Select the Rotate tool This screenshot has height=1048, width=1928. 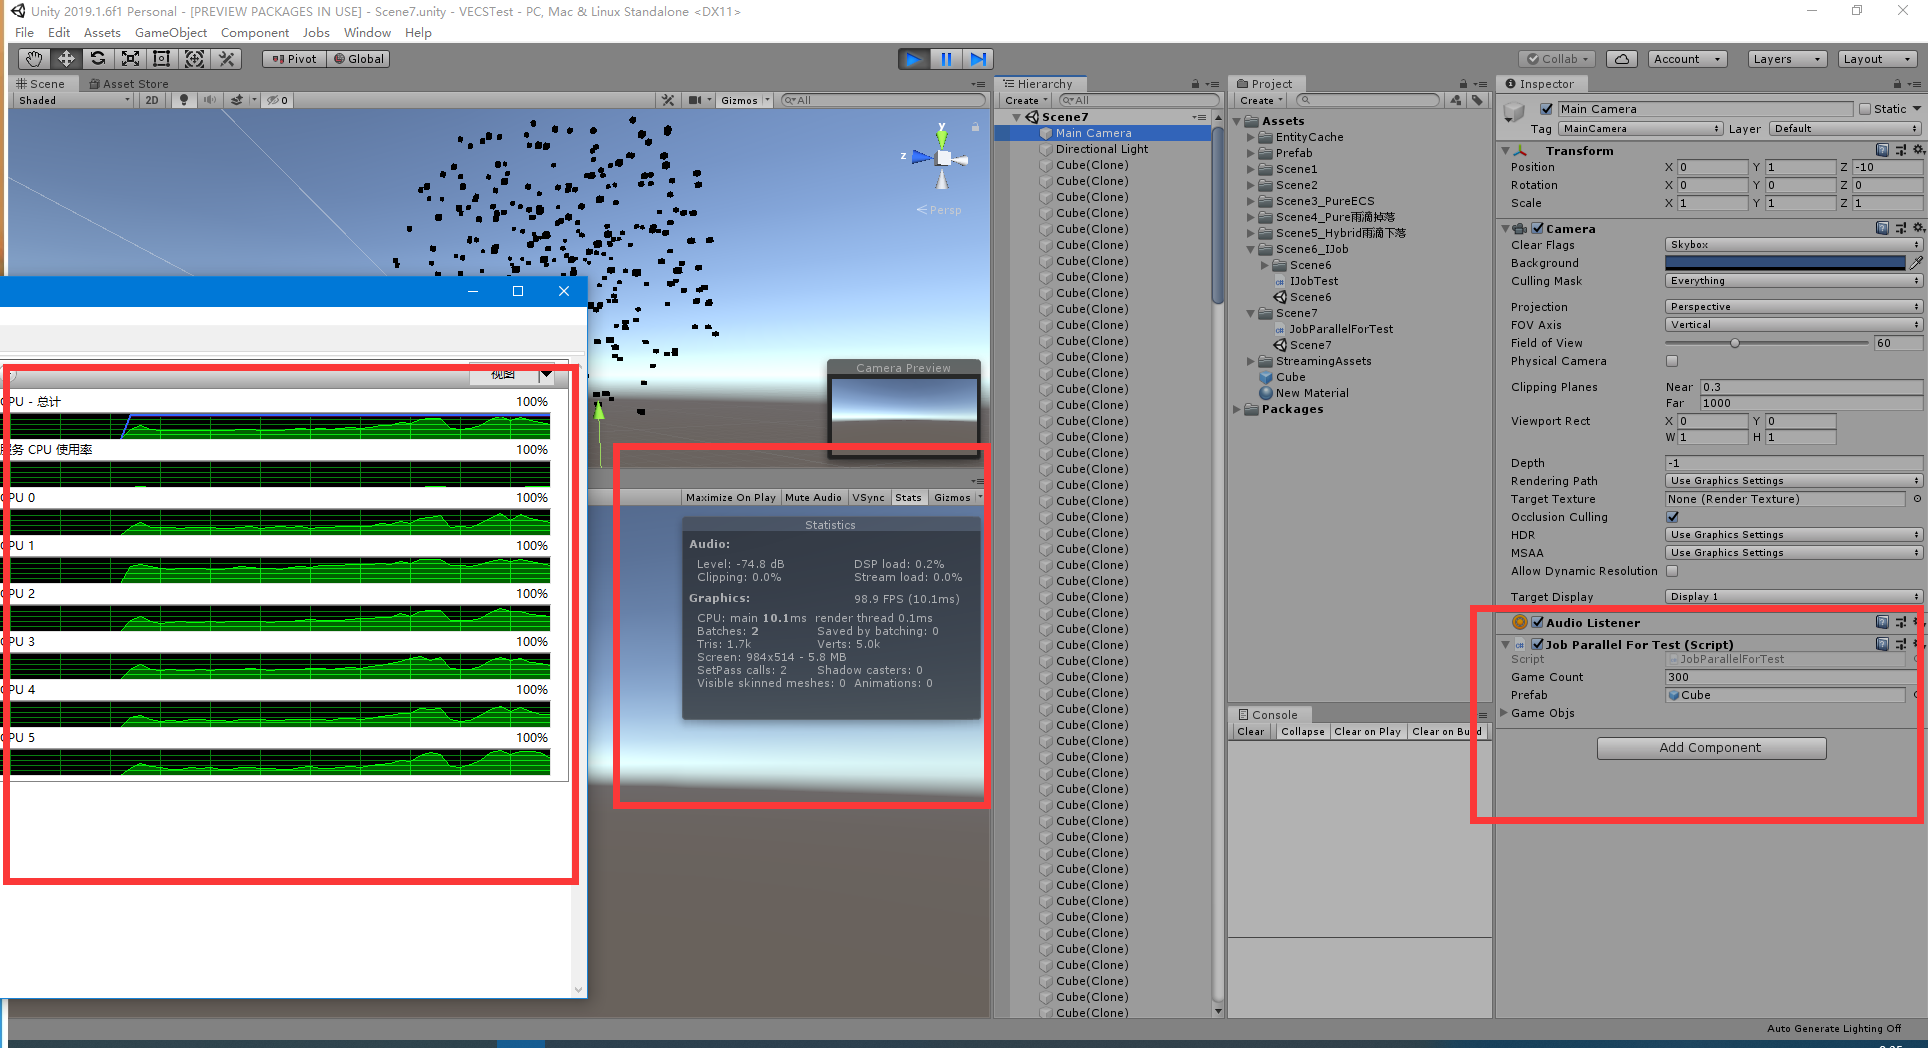pos(98,58)
